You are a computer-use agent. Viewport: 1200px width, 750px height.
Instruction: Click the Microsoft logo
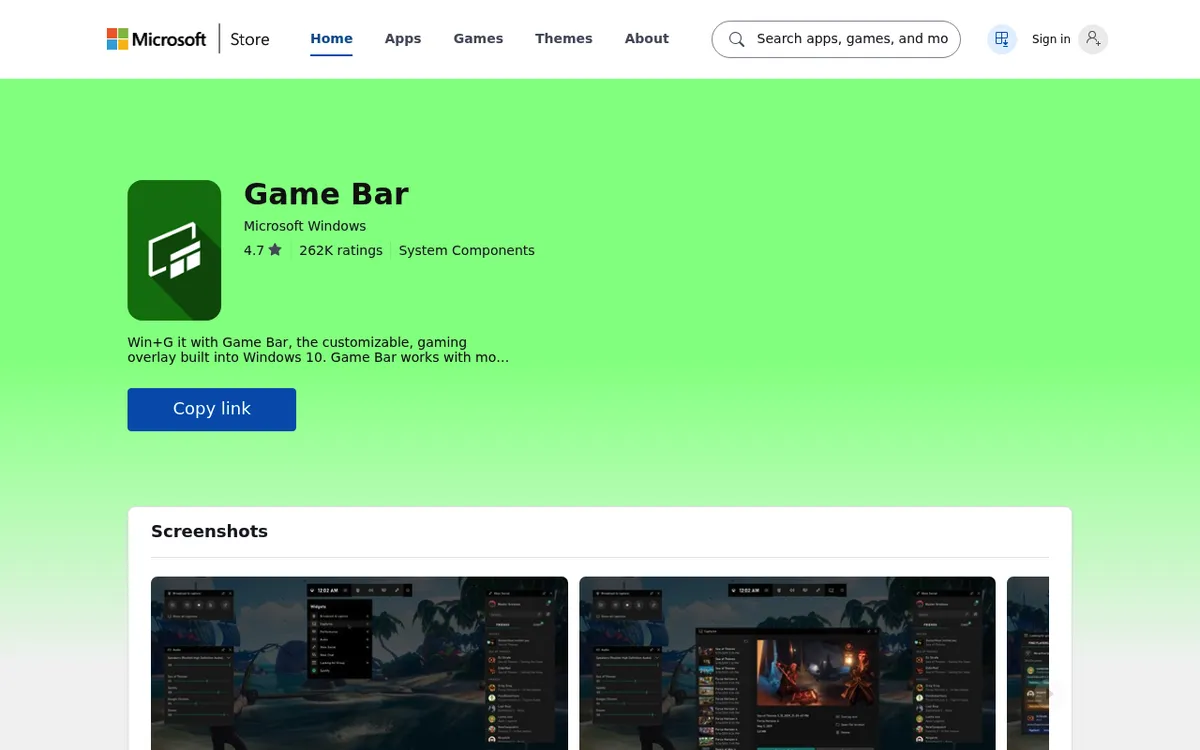(157, 39)
